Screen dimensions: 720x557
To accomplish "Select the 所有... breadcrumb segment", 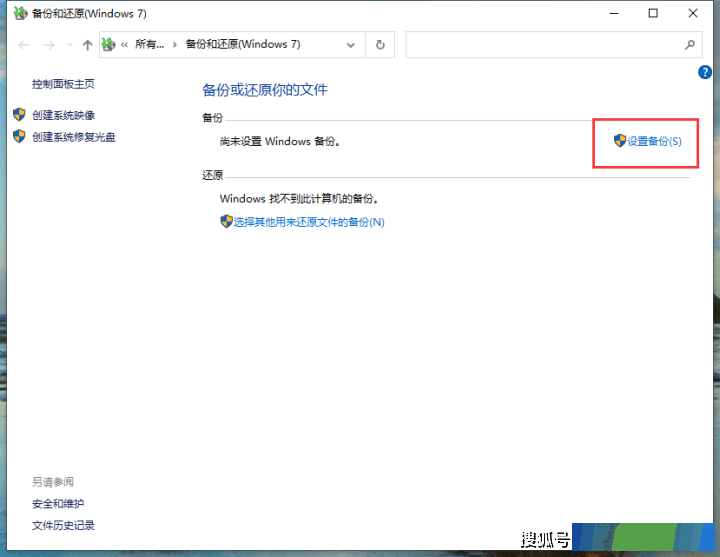I will (x=149, y=44).
